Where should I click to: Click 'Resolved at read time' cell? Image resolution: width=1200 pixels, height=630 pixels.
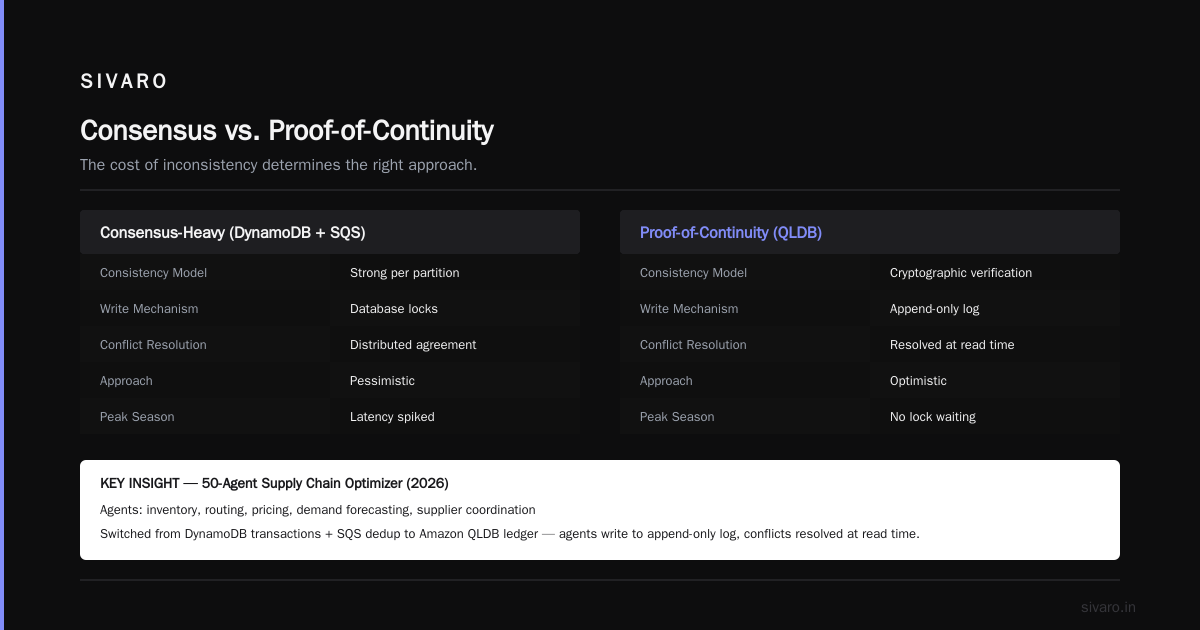995,345
